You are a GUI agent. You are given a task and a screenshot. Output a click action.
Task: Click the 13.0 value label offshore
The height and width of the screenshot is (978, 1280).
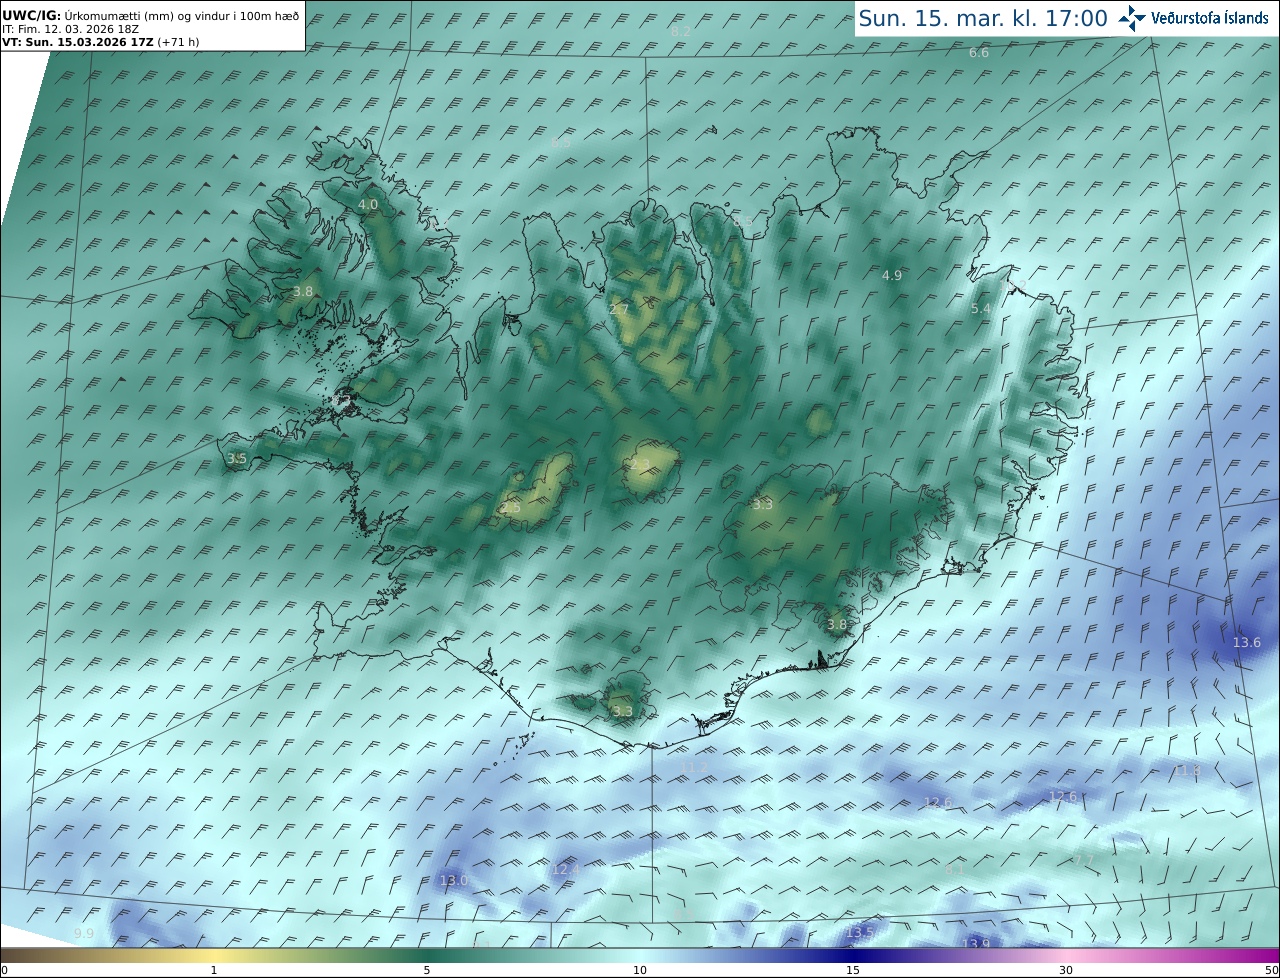pos(454,880)
